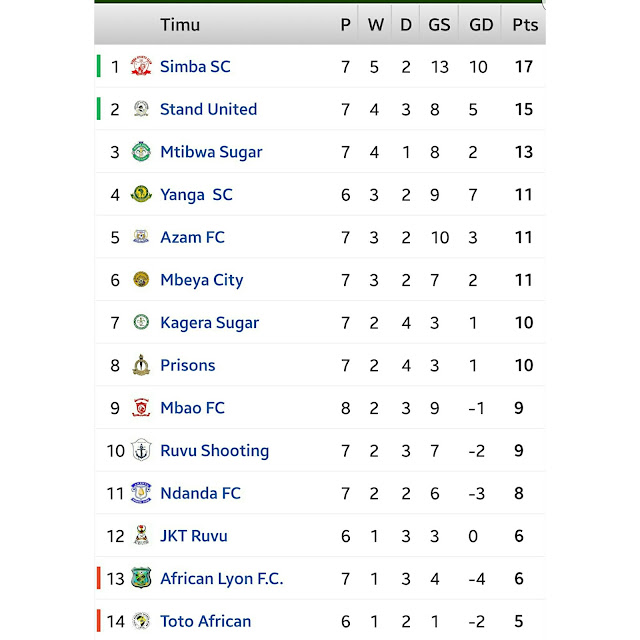
Task: Open the Simba SC team link
Action: tap(195, 67)
